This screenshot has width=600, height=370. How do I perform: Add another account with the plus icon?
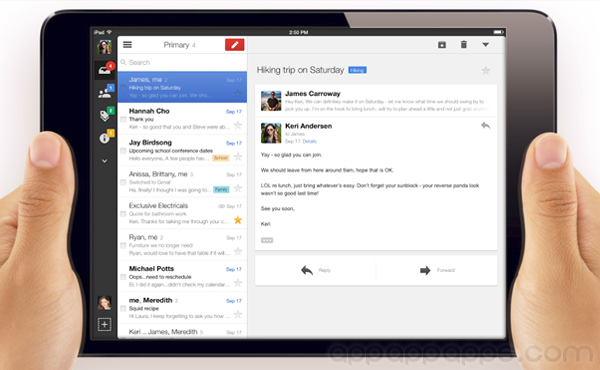(104, 325)
